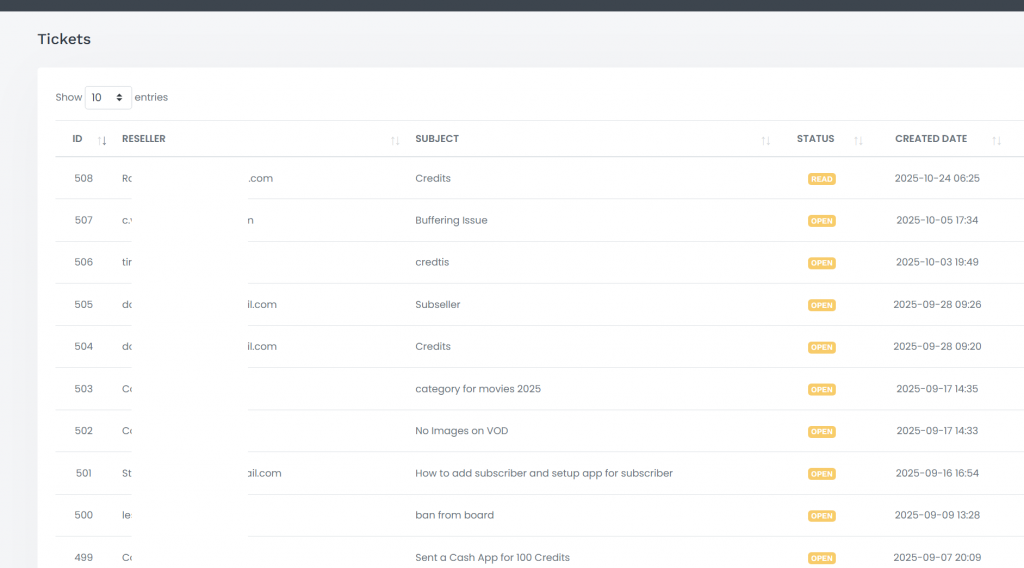Click the 'Subseller' ticket subject

pos(437,304)
